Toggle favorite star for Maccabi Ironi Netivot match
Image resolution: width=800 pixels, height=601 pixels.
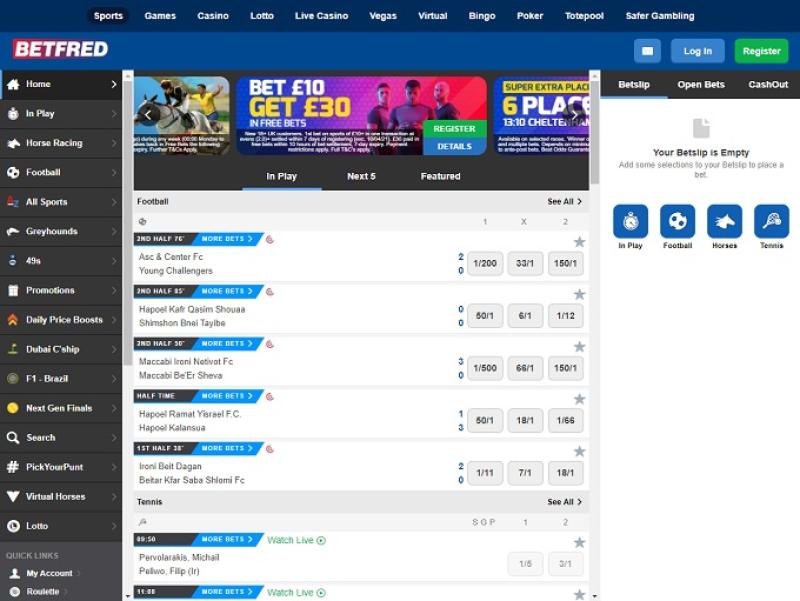[579, 347]
